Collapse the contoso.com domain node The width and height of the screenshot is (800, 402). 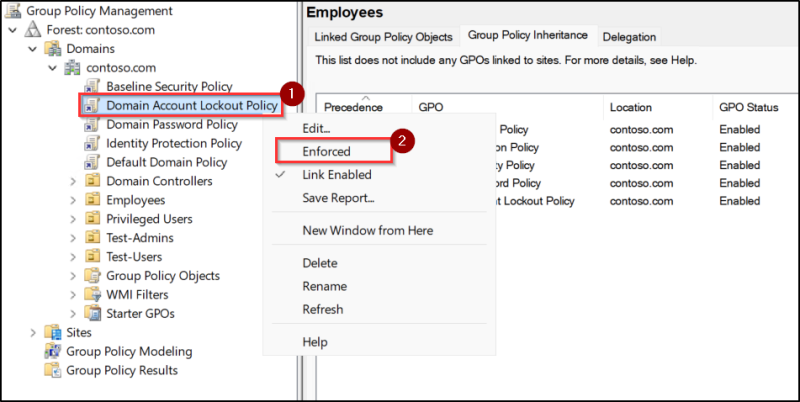point(53,68)
